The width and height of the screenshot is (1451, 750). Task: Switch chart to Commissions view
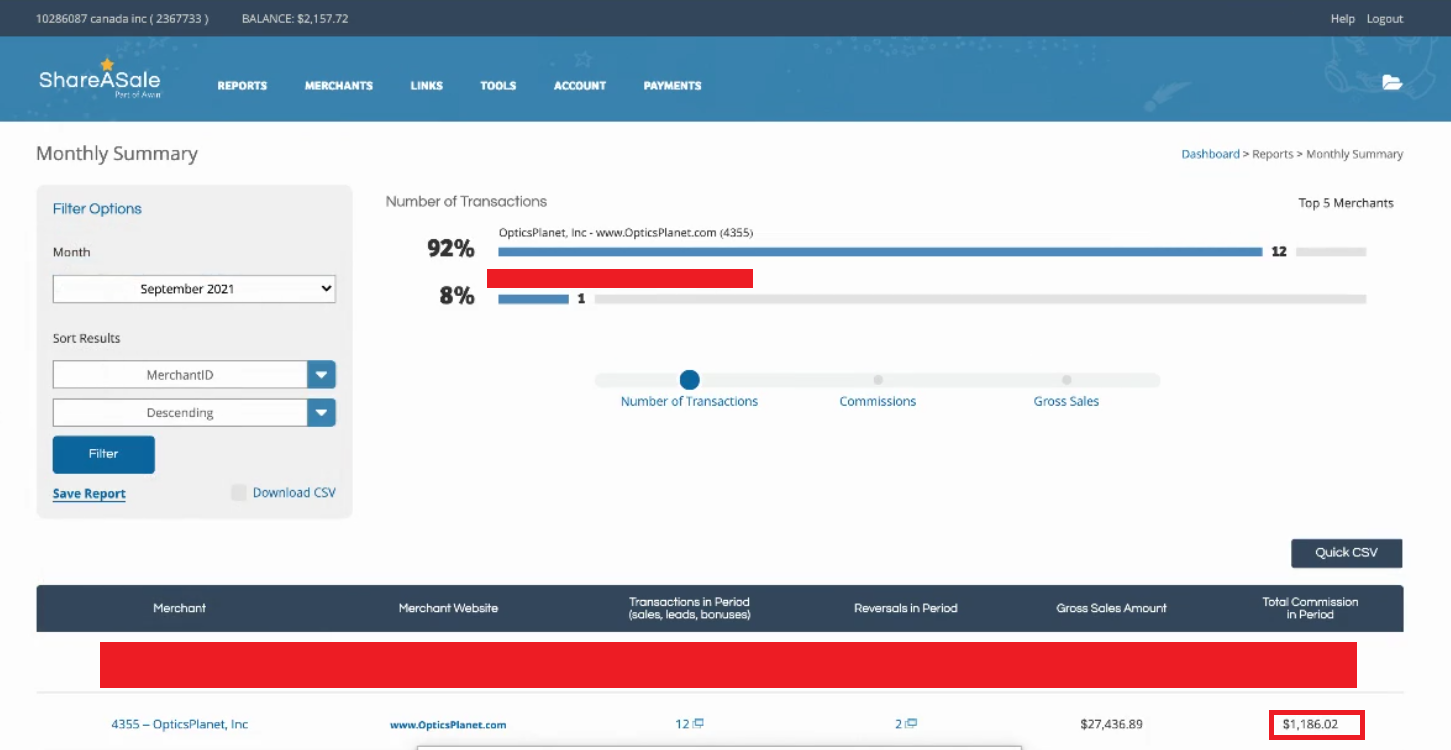[x=878, y=380]
